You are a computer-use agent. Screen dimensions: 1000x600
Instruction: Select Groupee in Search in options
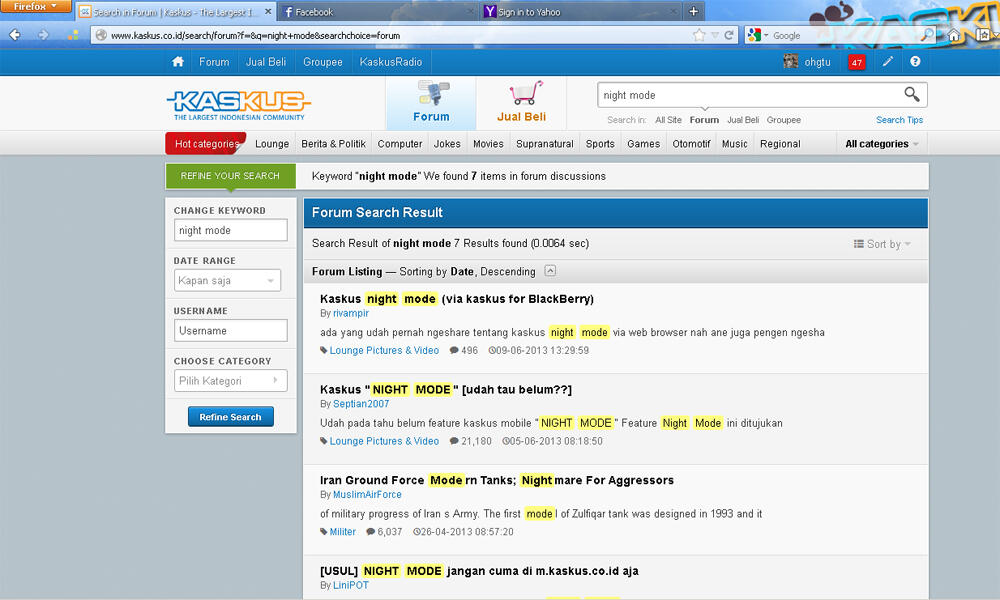pos(783,120)
